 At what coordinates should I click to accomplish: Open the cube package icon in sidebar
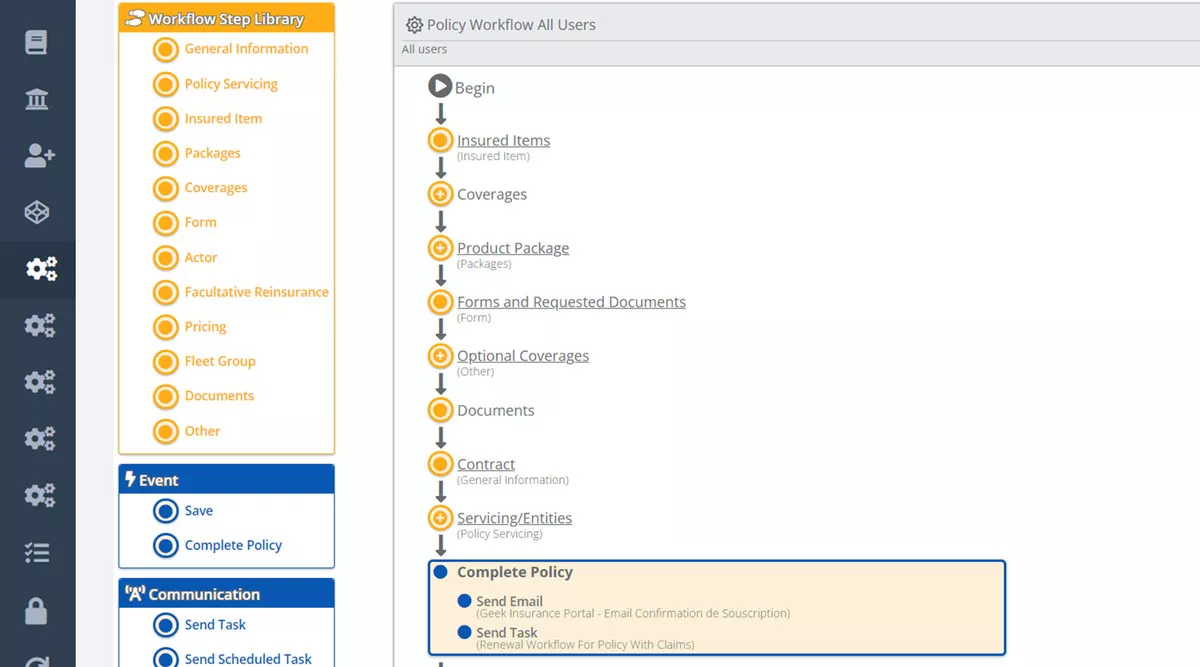[x=37, y=212]
